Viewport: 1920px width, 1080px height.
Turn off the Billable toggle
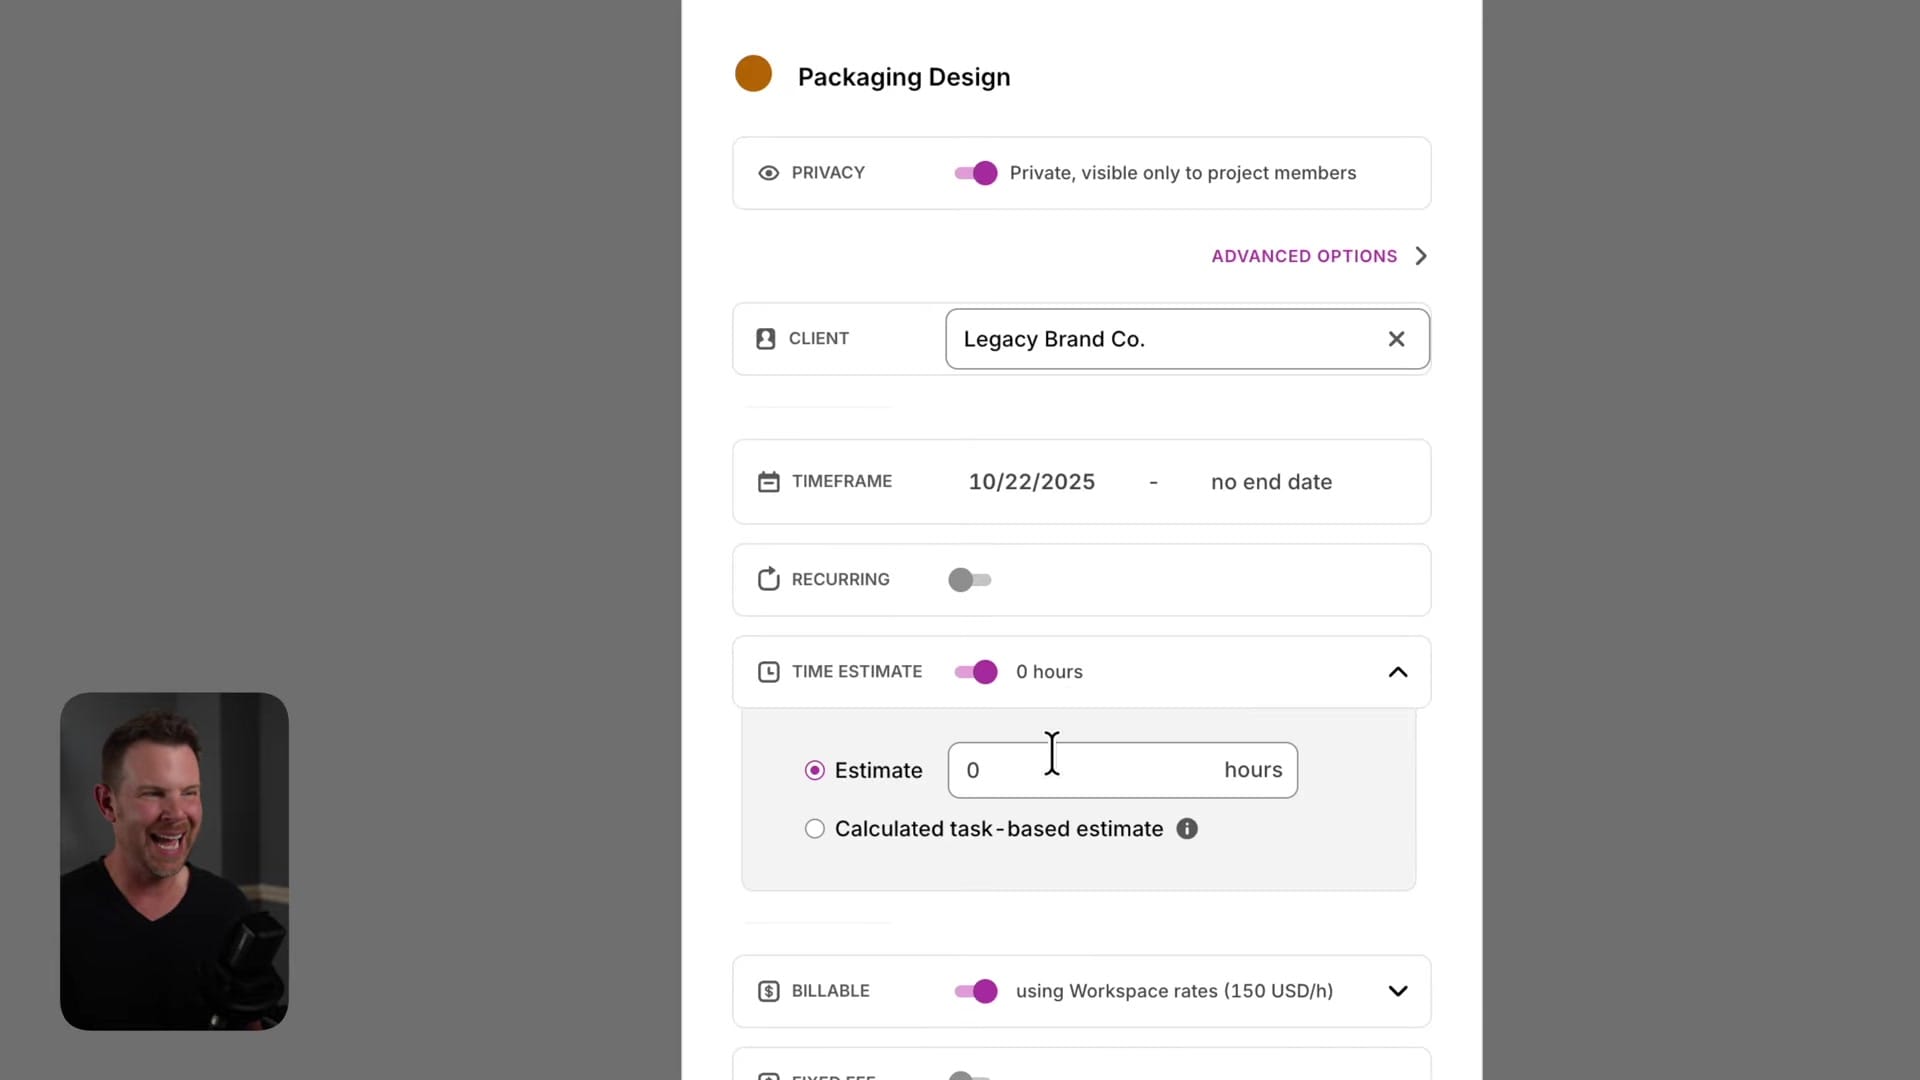[975, 991]
